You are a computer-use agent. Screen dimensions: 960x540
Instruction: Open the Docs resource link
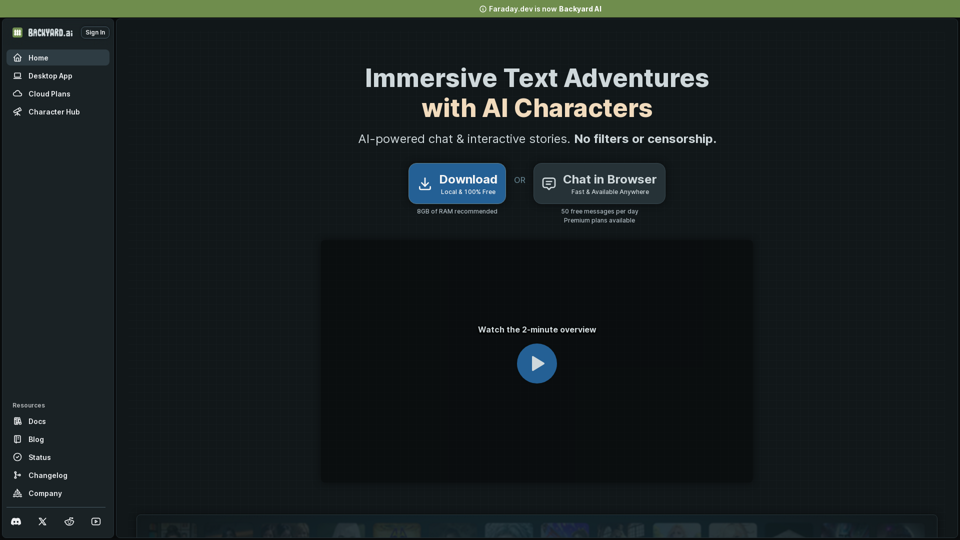58,421
